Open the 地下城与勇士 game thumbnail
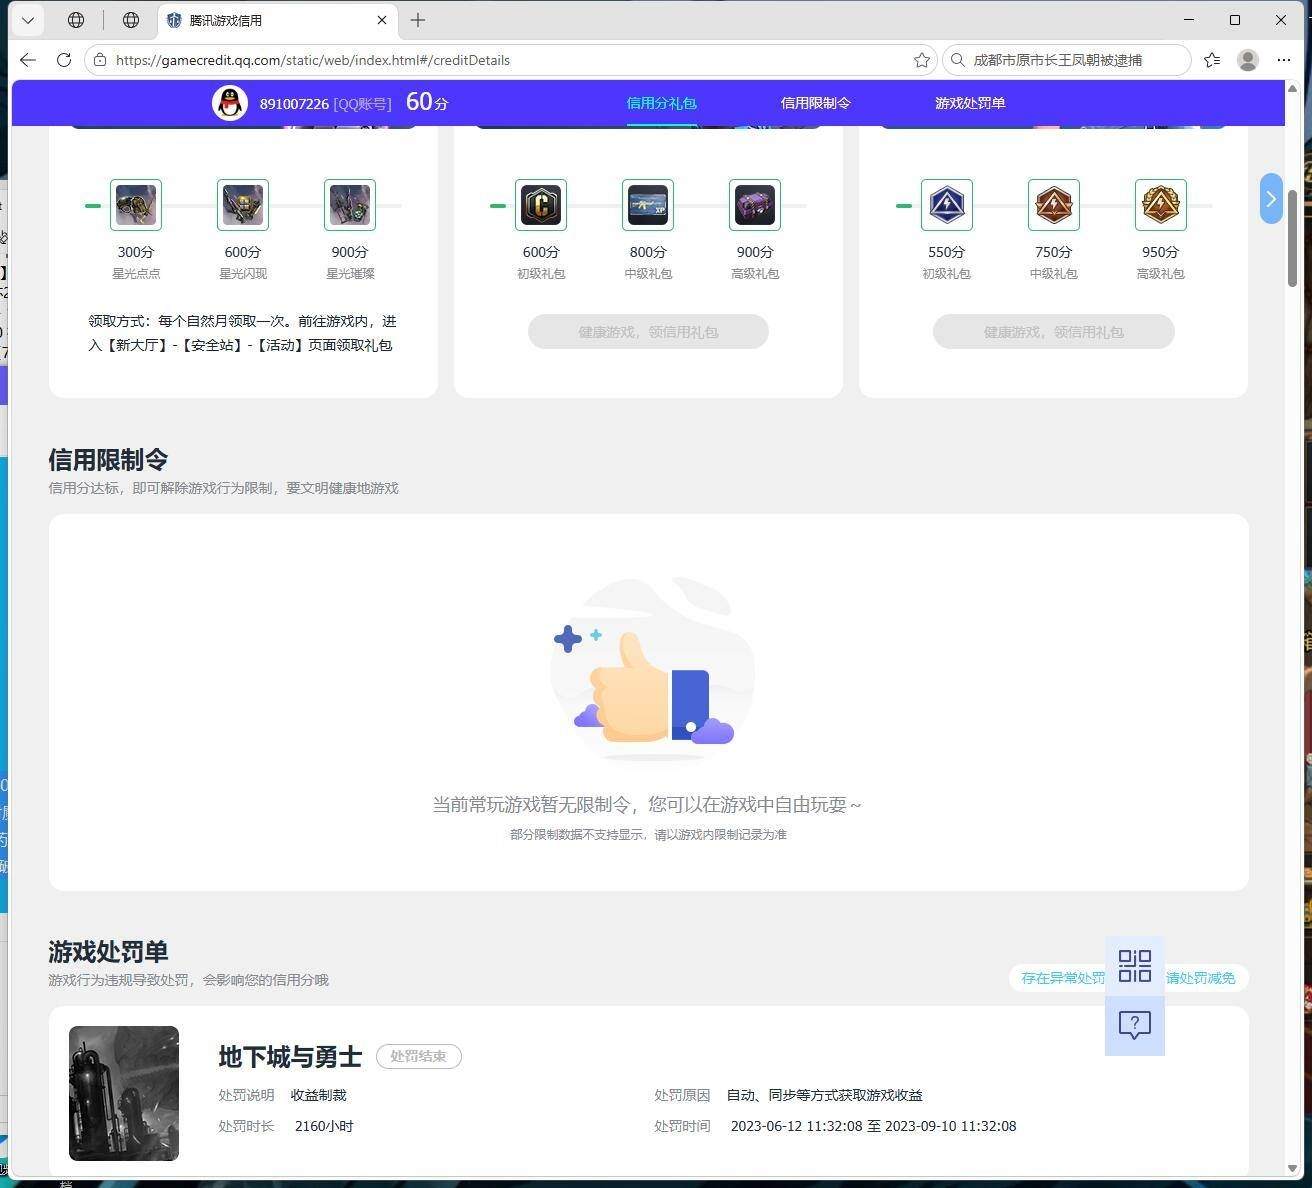The height and width of the screenshot is (1188, 1312). [124, 1093]
